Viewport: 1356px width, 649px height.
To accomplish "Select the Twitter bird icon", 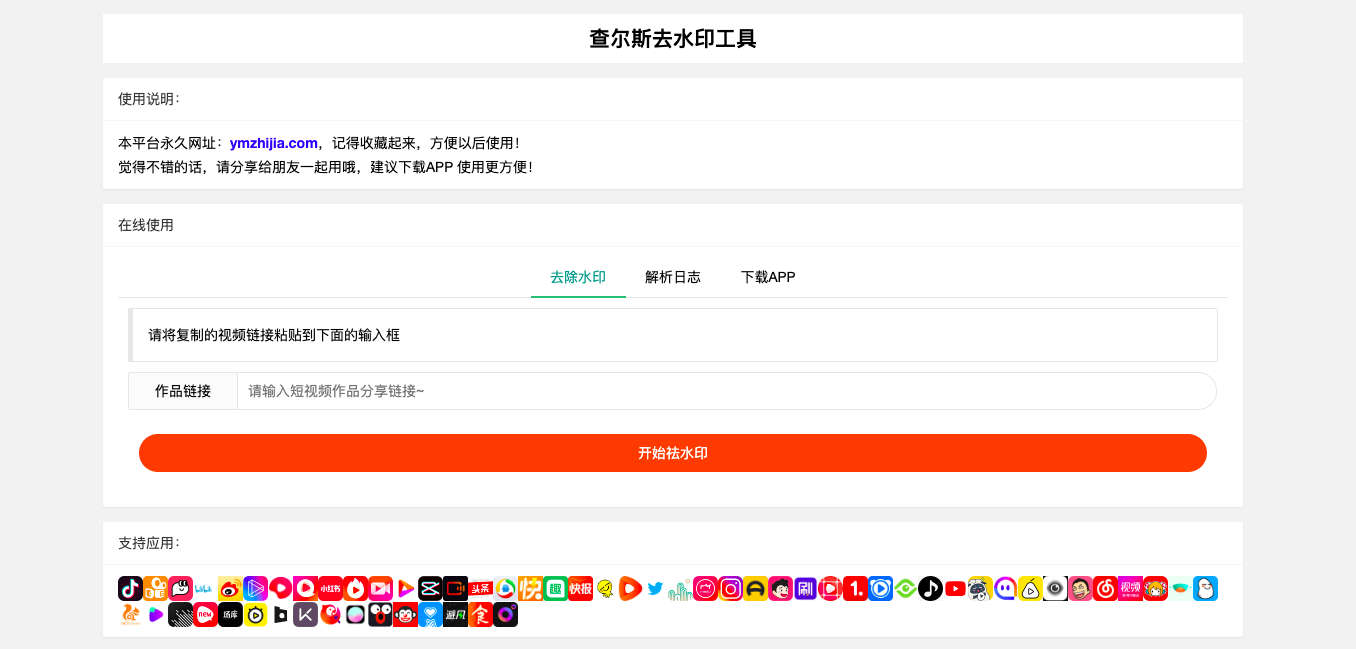I will [x=654, y=589].
